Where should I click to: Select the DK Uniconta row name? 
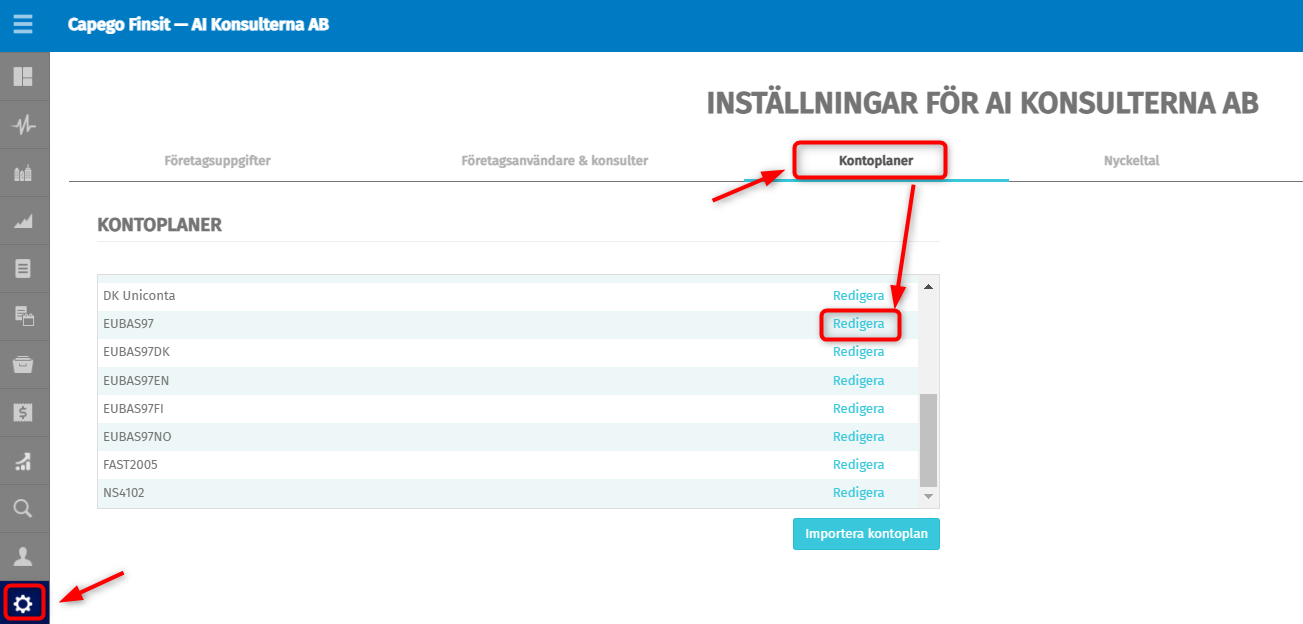139,296
